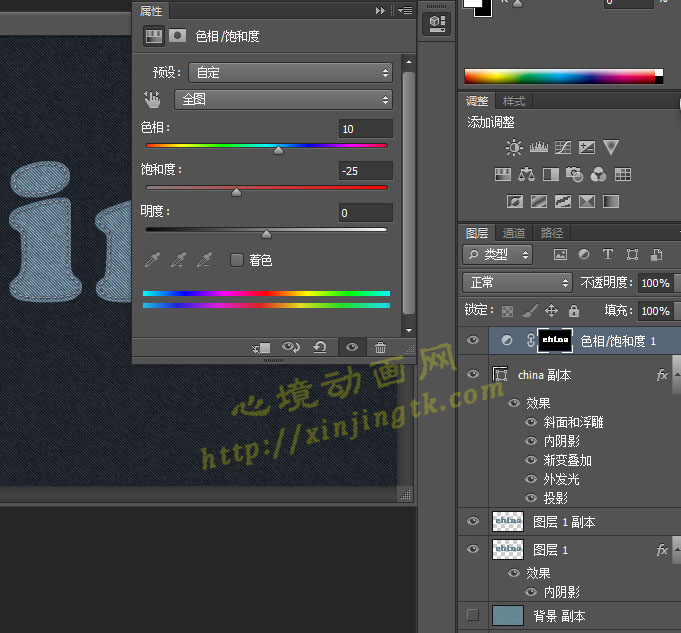This screenshot has height=633, width=681.
Task: Open the 全图 color range dropdown
Action: point(282,99)
